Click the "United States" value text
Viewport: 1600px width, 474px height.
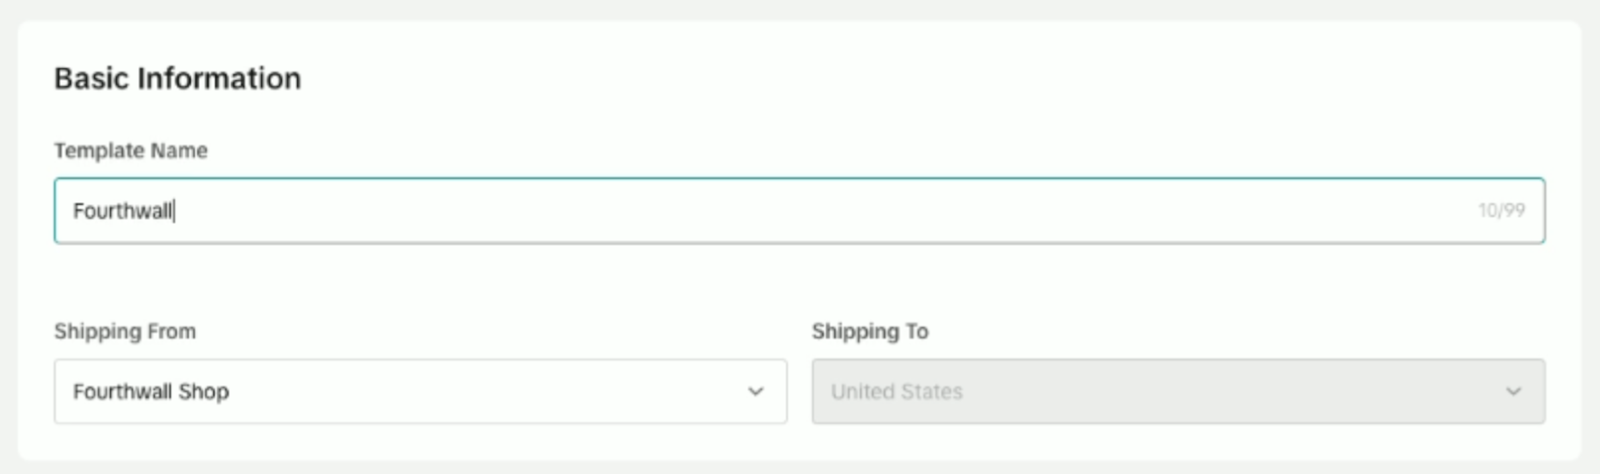pos(897,391)
